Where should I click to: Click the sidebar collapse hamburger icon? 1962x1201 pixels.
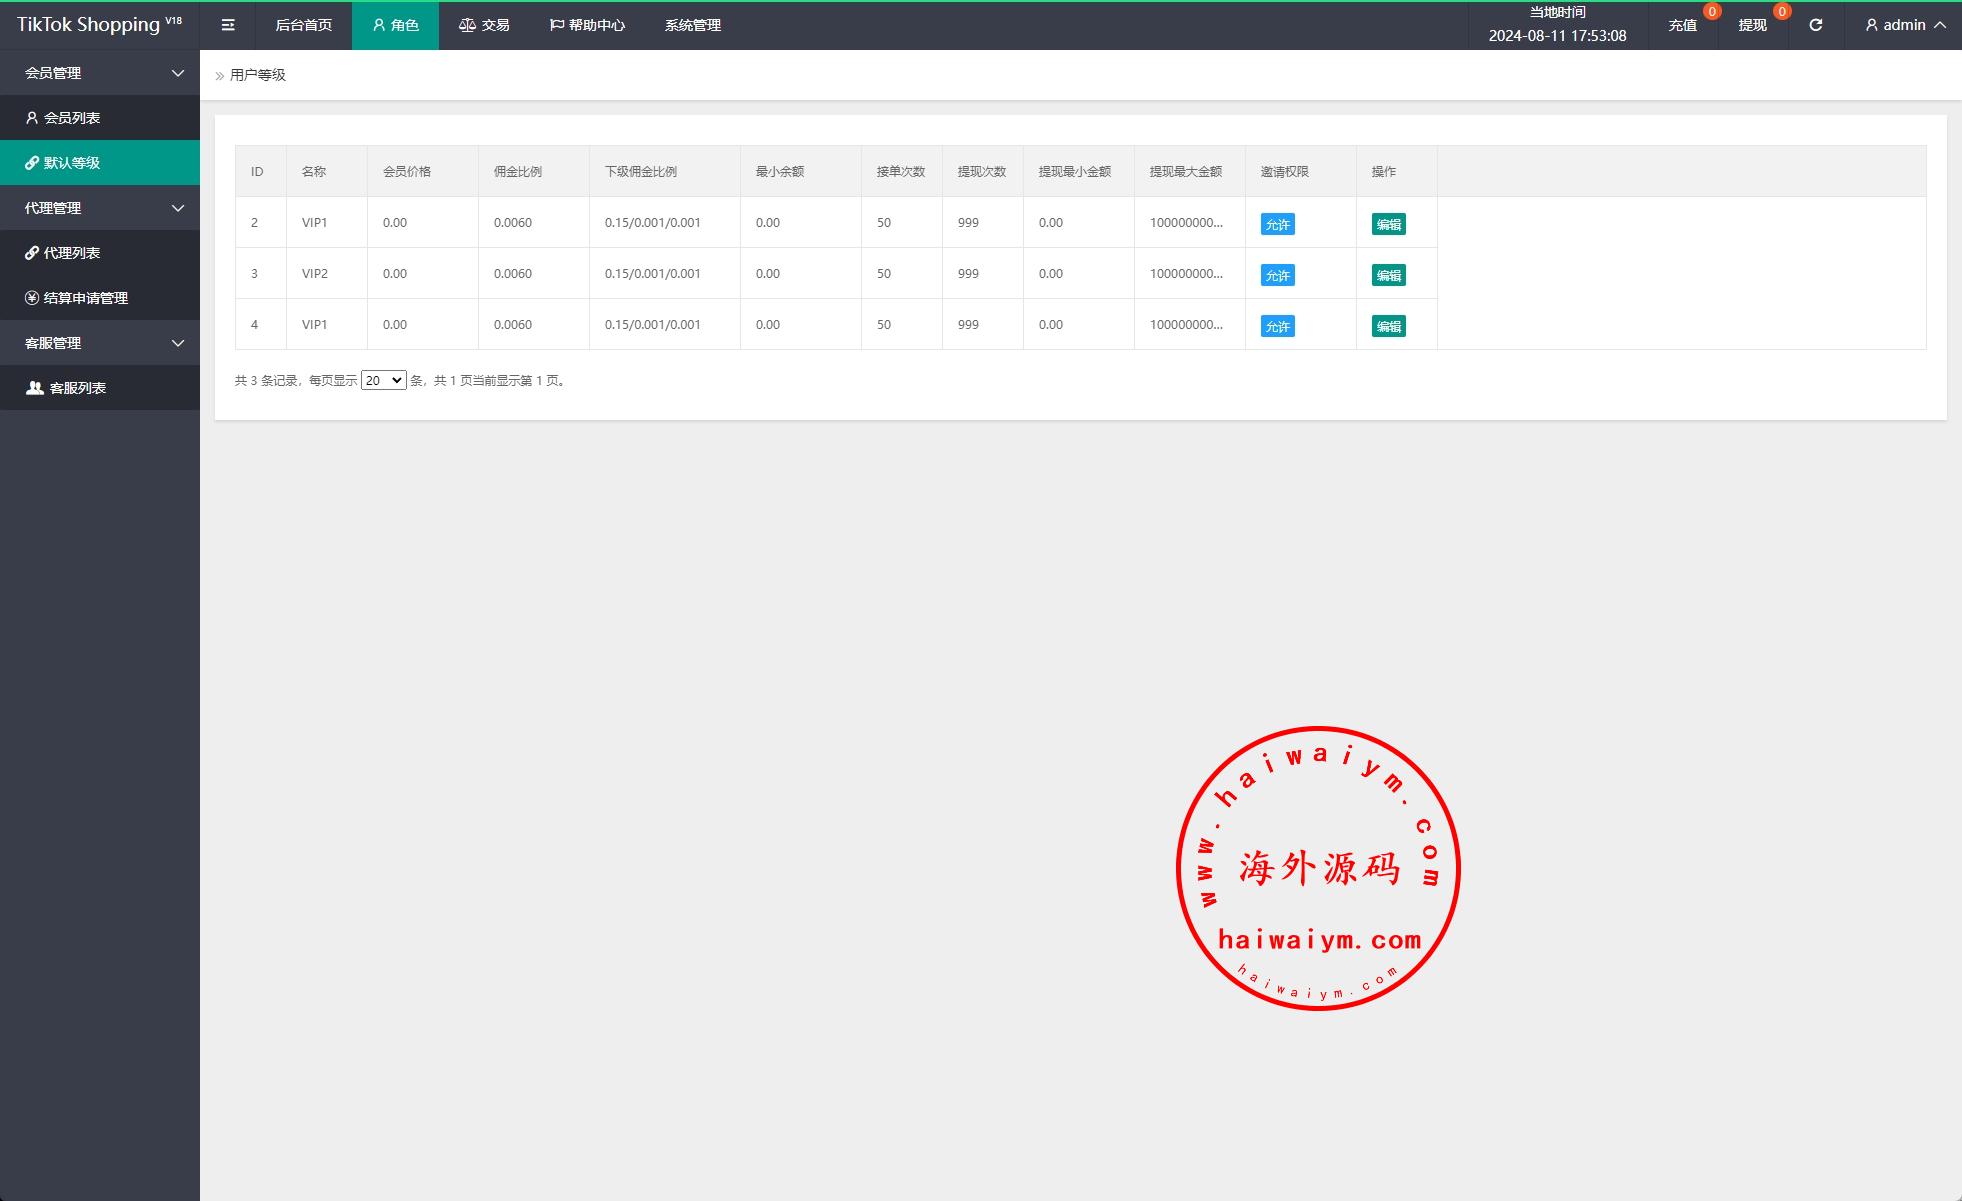(228, 25)
